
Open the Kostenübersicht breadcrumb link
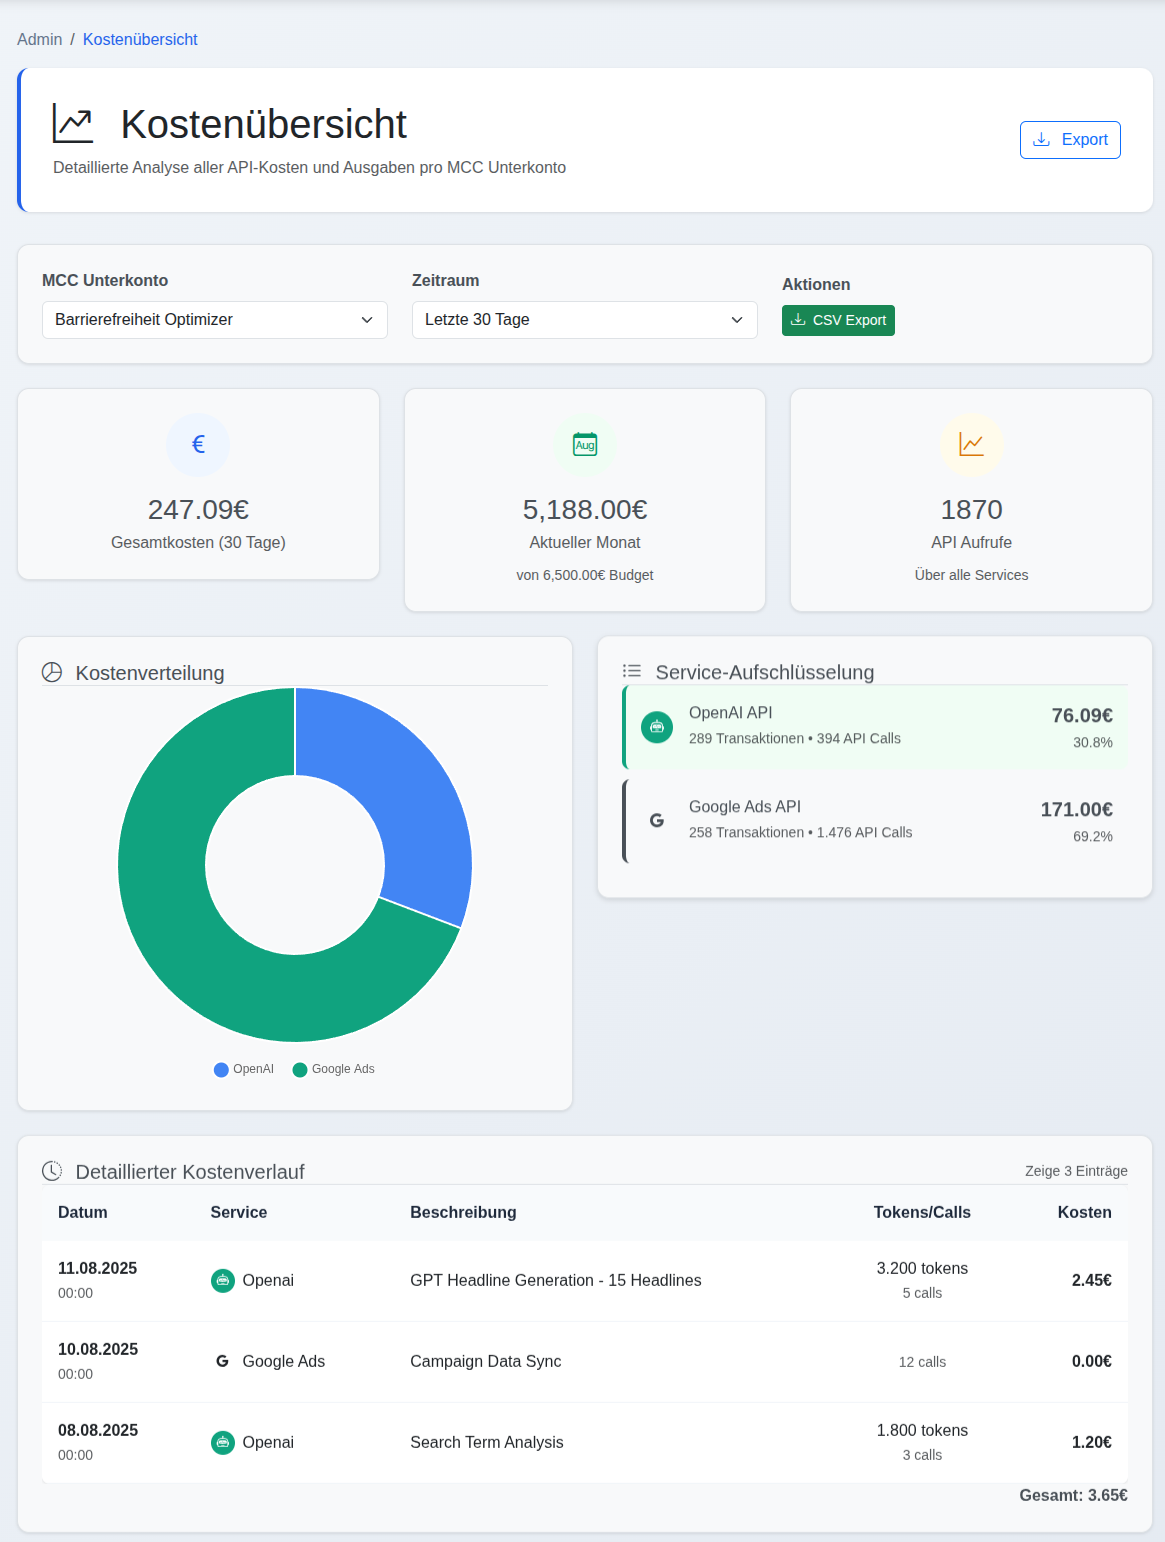point(140,39)
